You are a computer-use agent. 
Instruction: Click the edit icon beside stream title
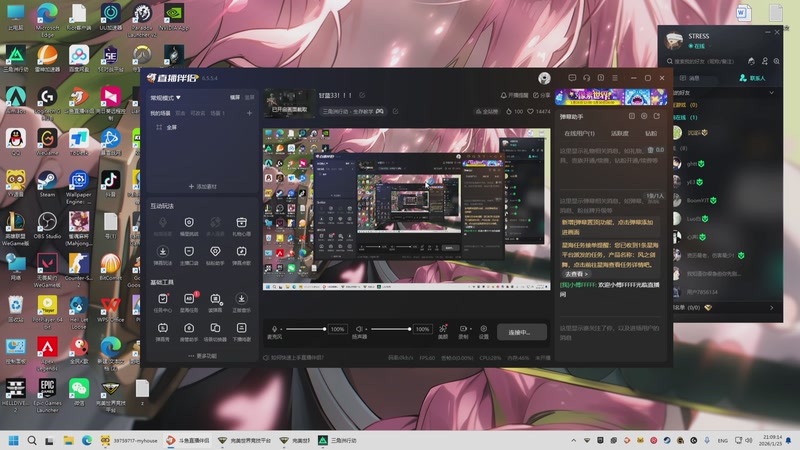tap(362, 95)
